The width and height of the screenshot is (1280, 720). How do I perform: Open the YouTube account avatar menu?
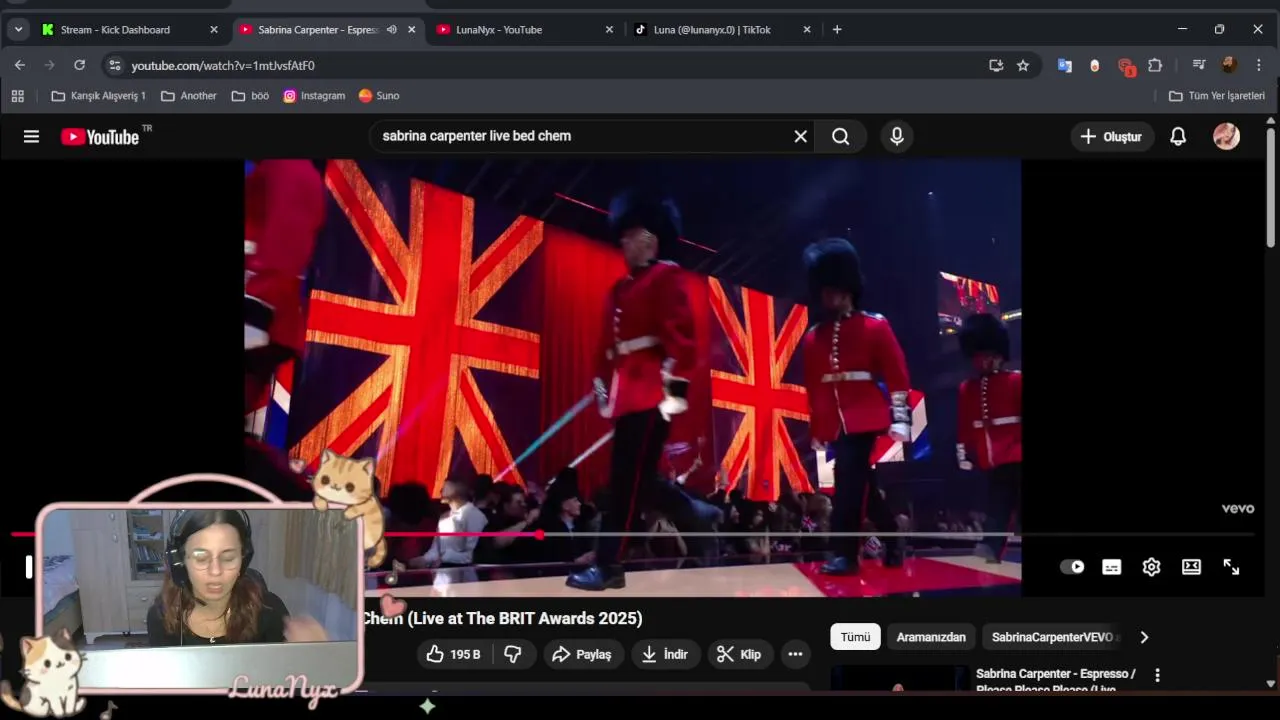pos(1226,137)
